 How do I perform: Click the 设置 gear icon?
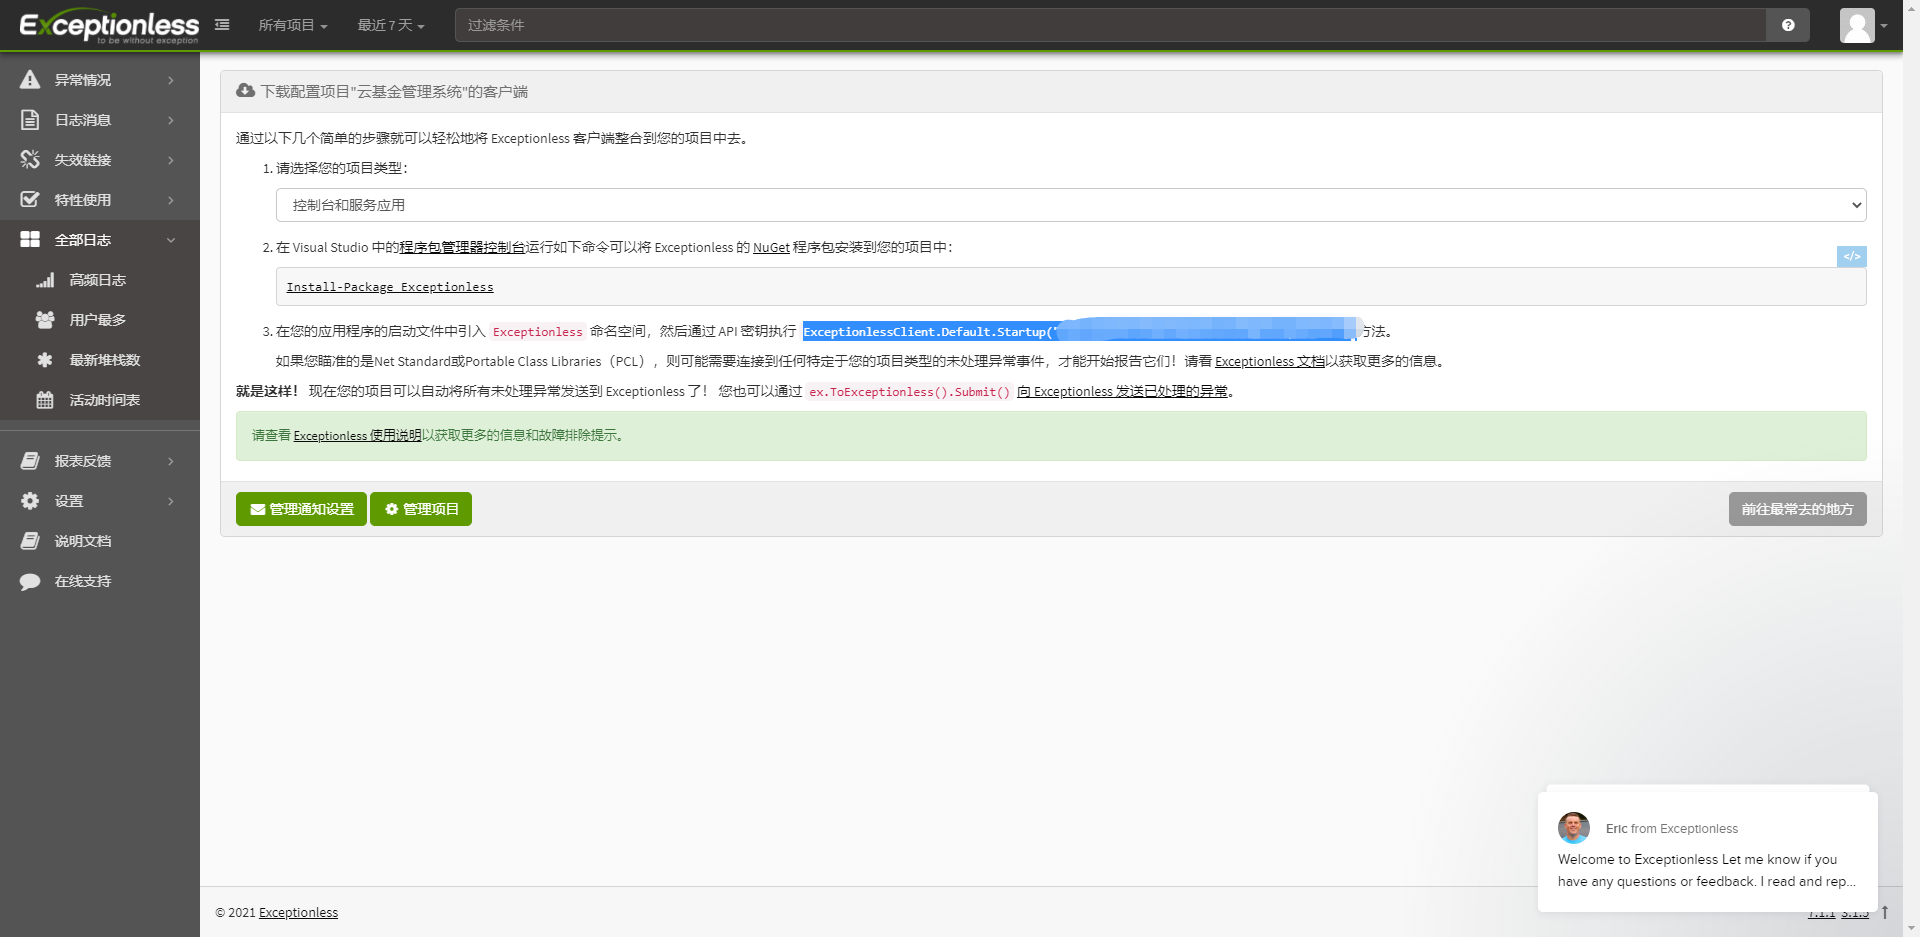tap(30, 501)
